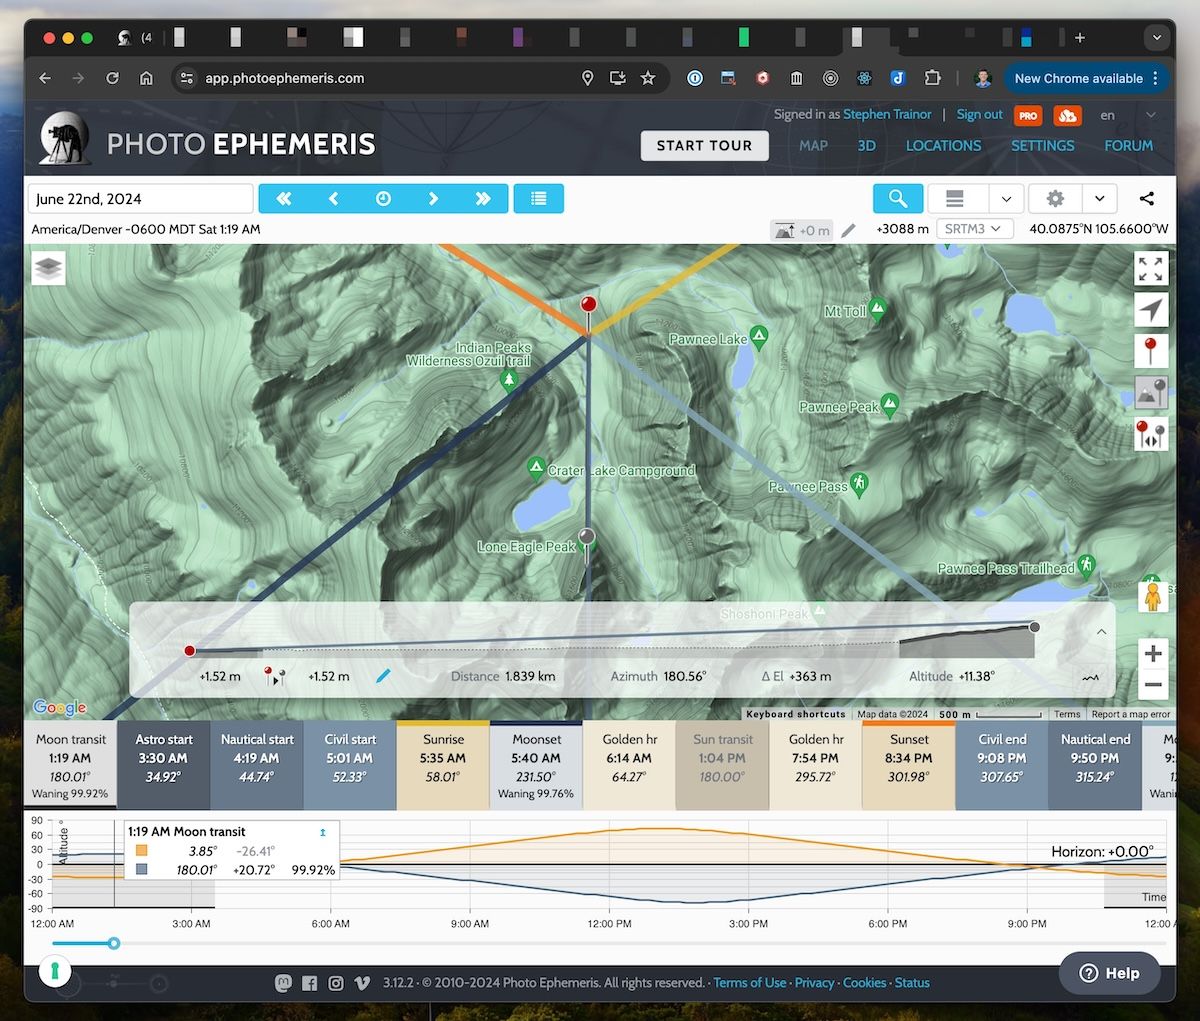Viewport: 1200px width, 1021px height.
Task: Click the START TOUR button
Action: click(x=704, y=145)
